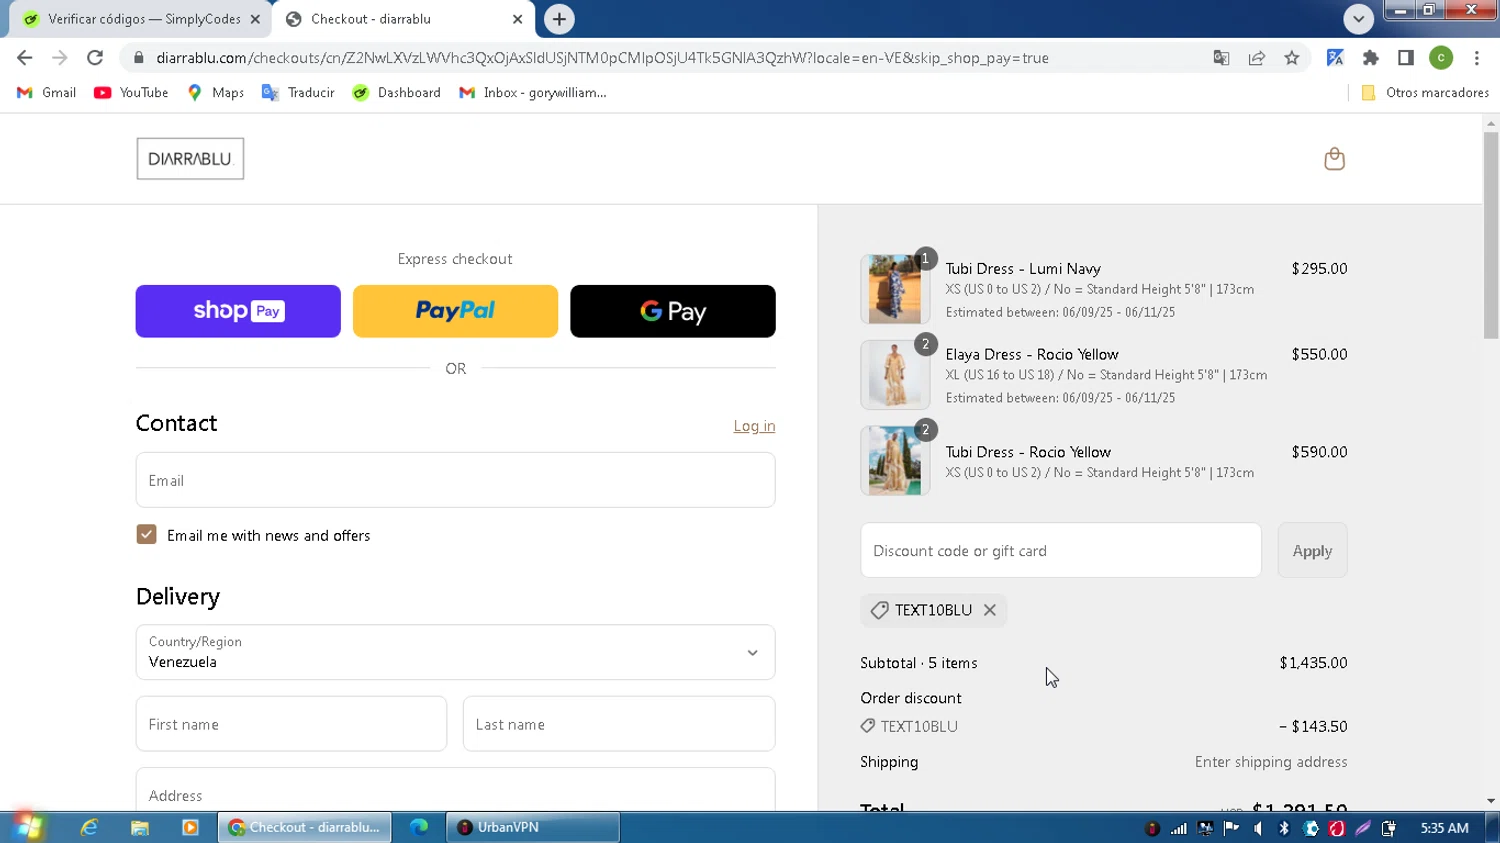Click the network signal tray icon

pos(1179,828)
